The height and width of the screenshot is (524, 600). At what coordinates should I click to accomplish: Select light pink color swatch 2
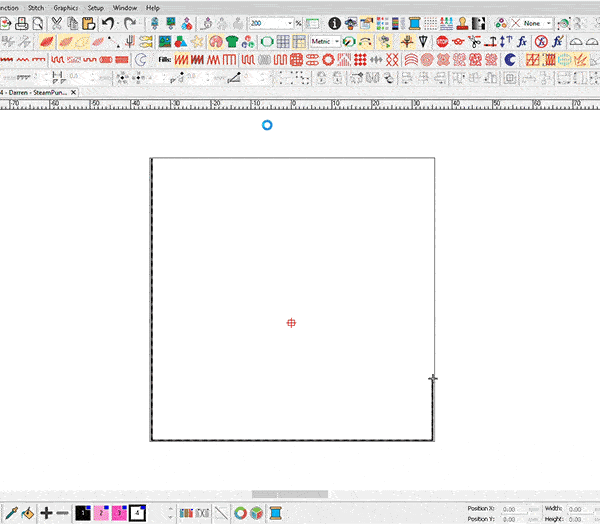coord(101,513)
